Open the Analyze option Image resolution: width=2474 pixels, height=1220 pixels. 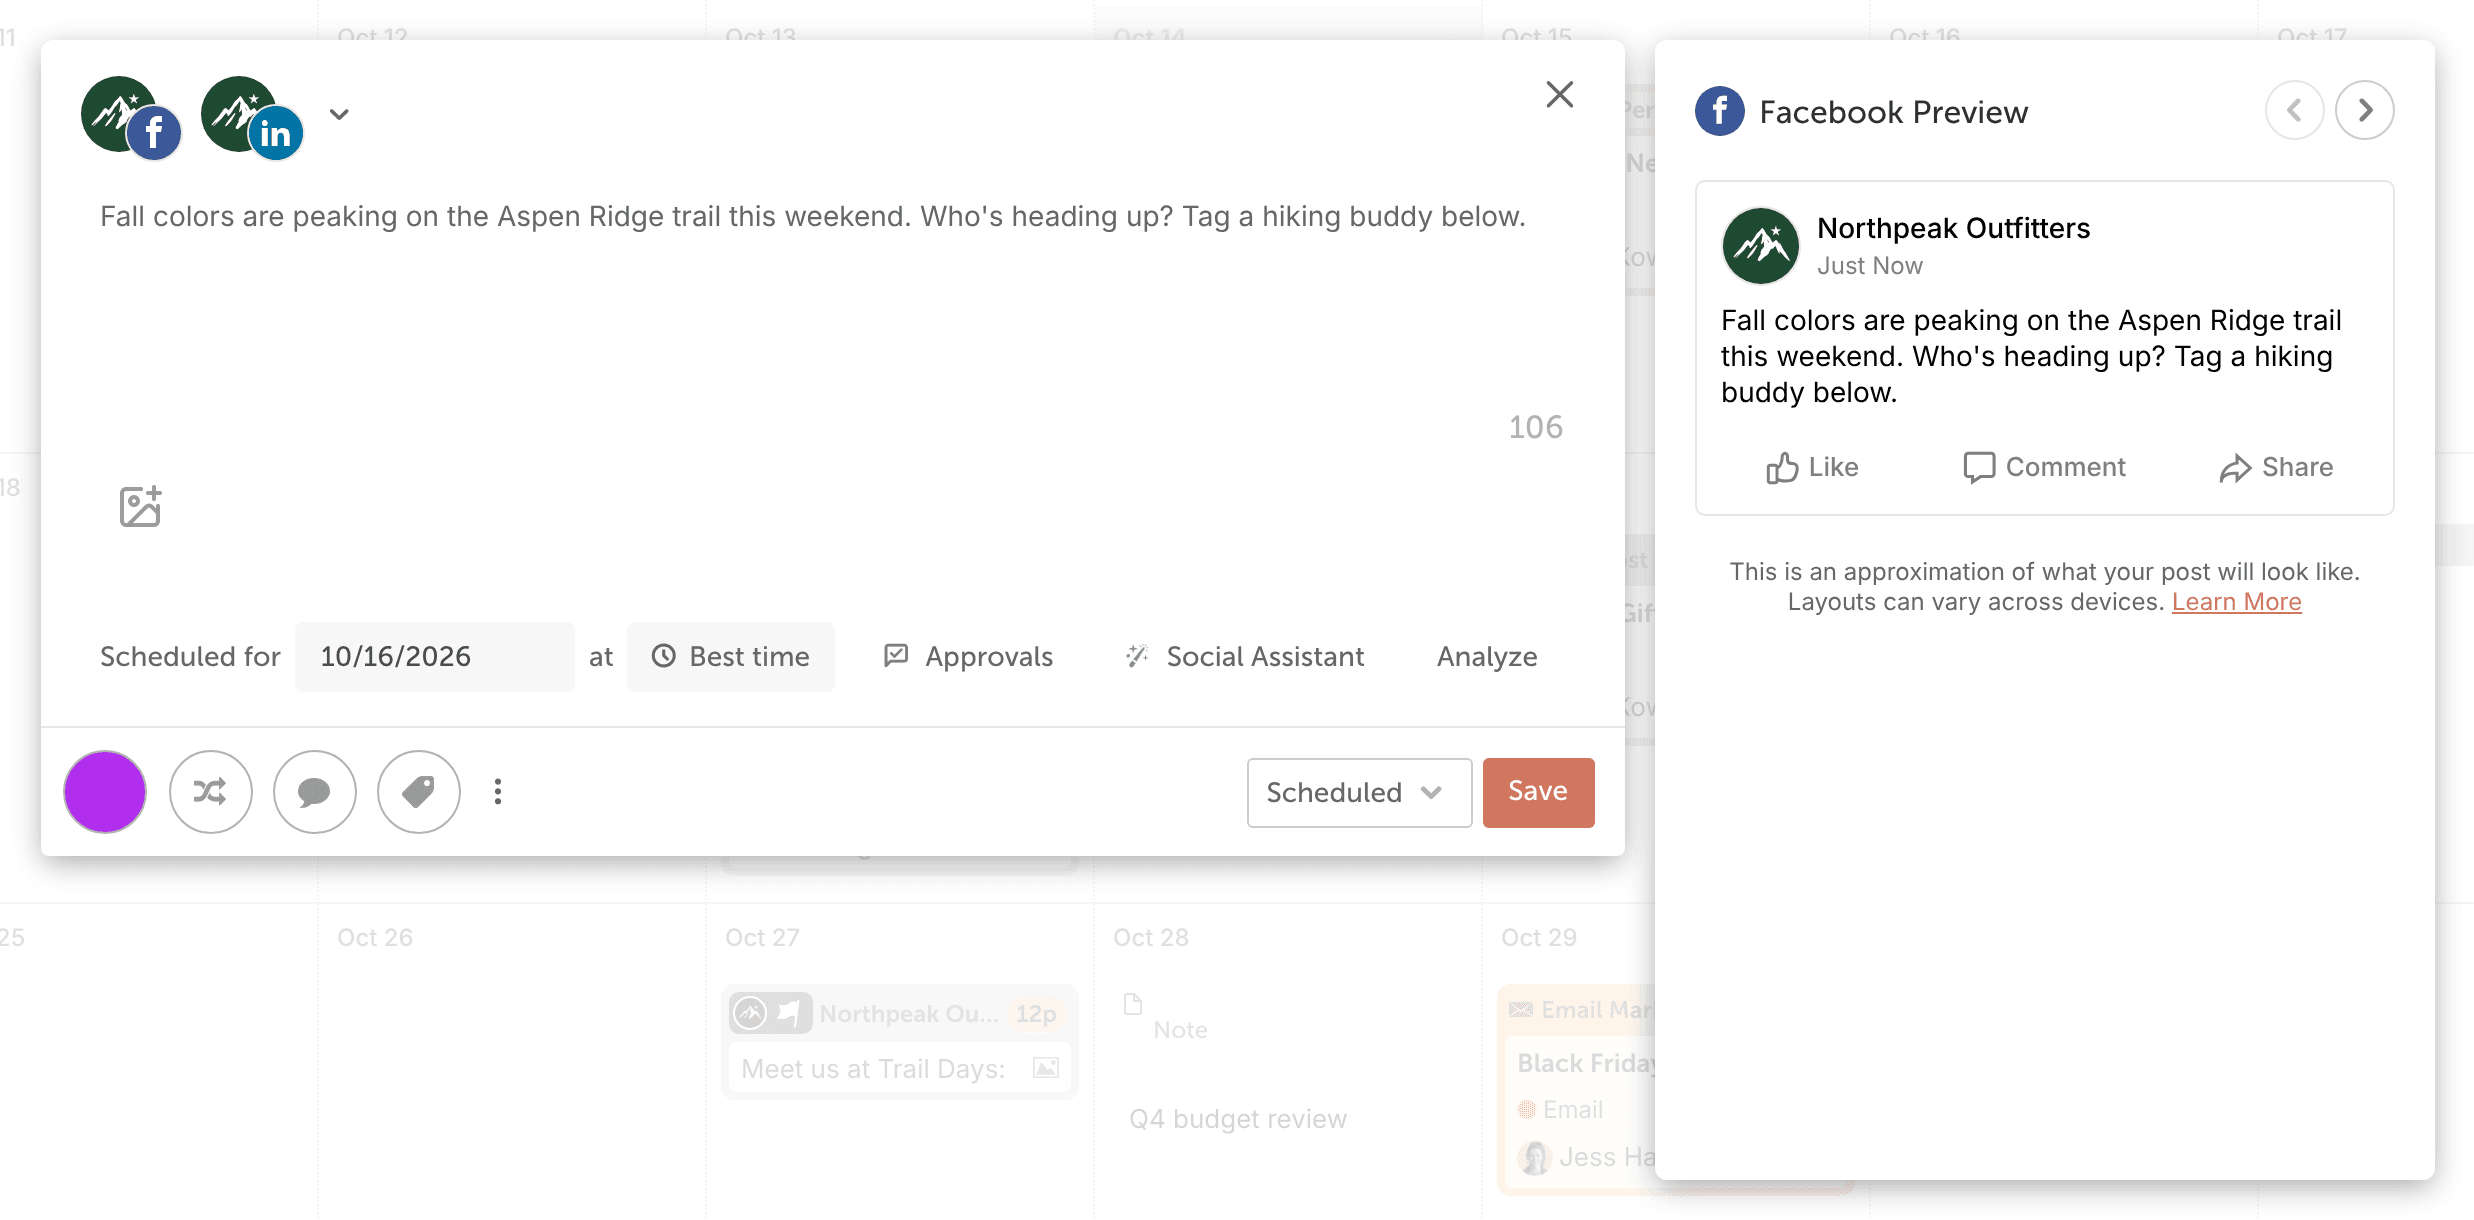(x=1487, y=657)
